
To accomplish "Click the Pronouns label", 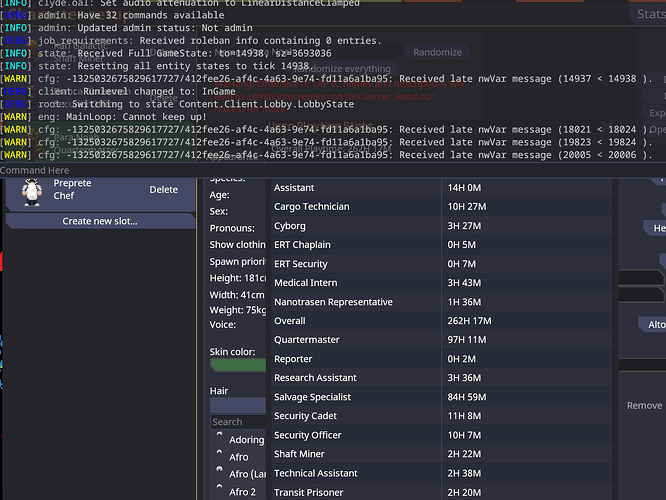I will pyautogui.click(x=232, y=228).
